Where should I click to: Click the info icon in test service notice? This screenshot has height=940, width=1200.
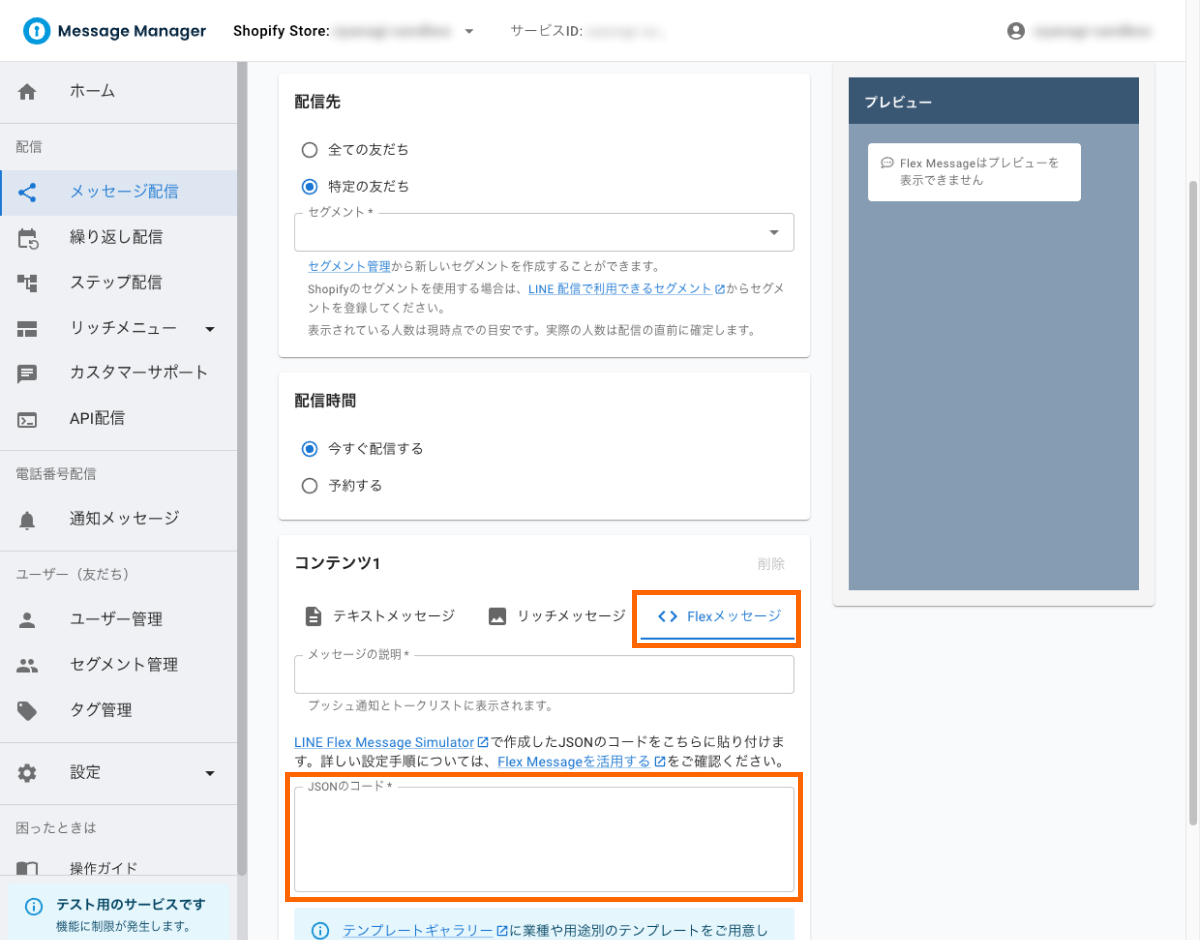click(x=34, y=907)
